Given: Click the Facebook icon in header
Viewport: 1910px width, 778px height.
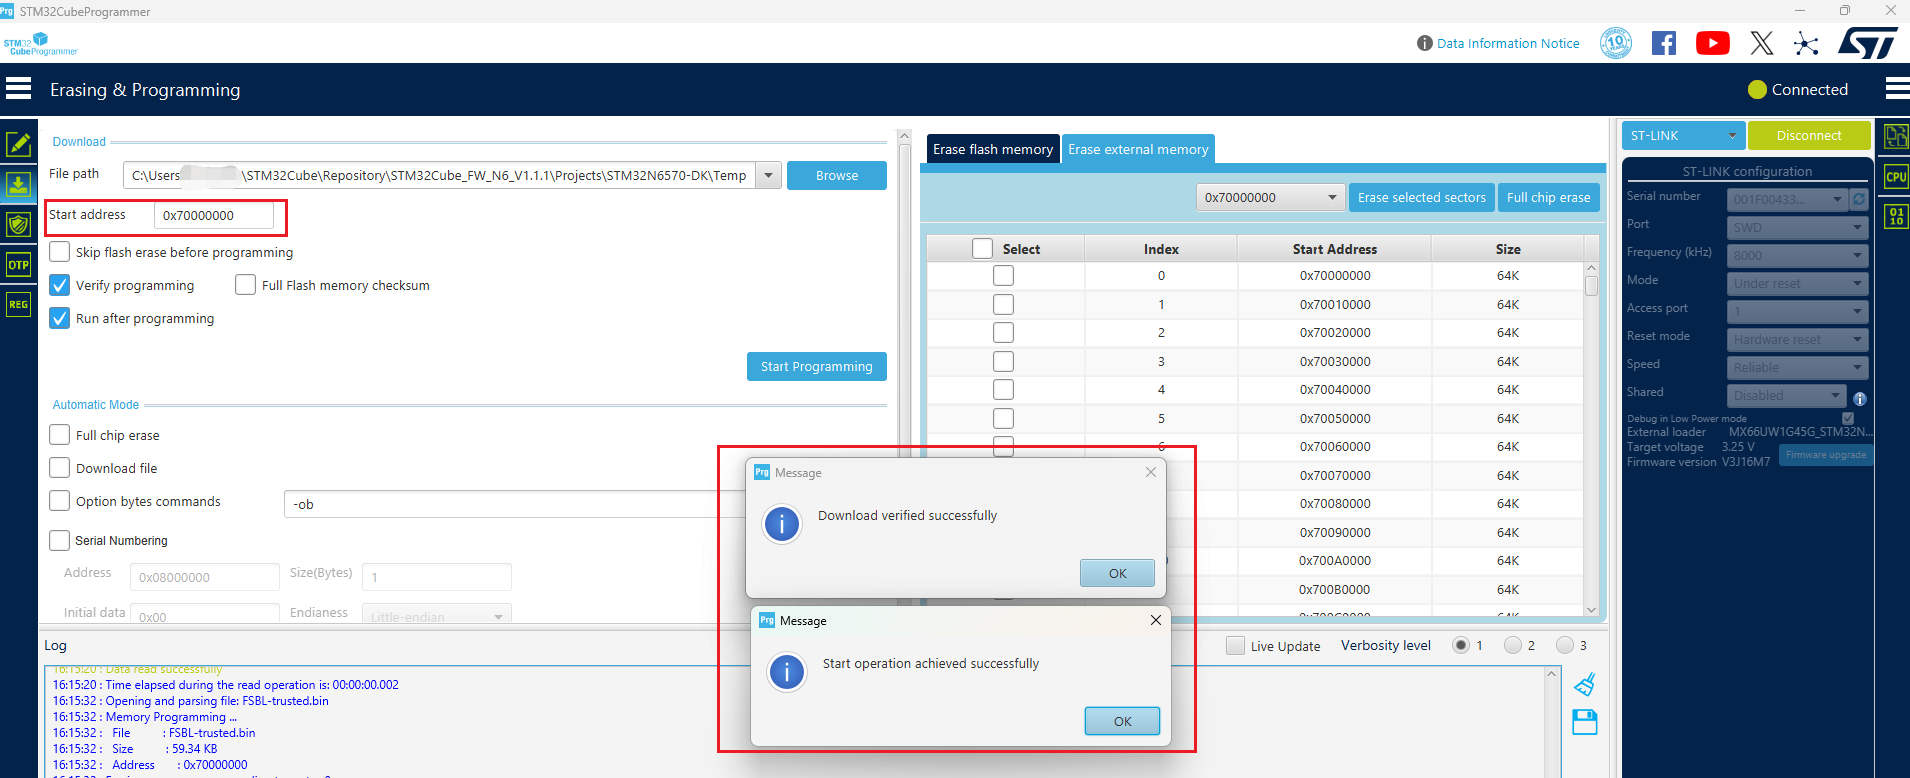Looking at the screenshot, I should pyautogui.click(x=1664, y=43).
